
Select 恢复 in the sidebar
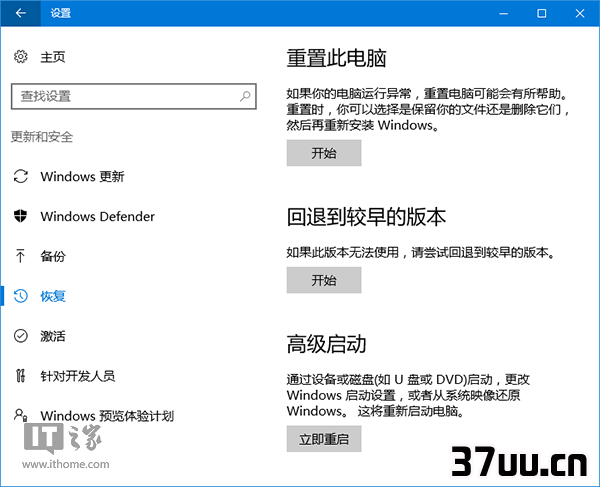pyautogui.click(x=53, y=296)
